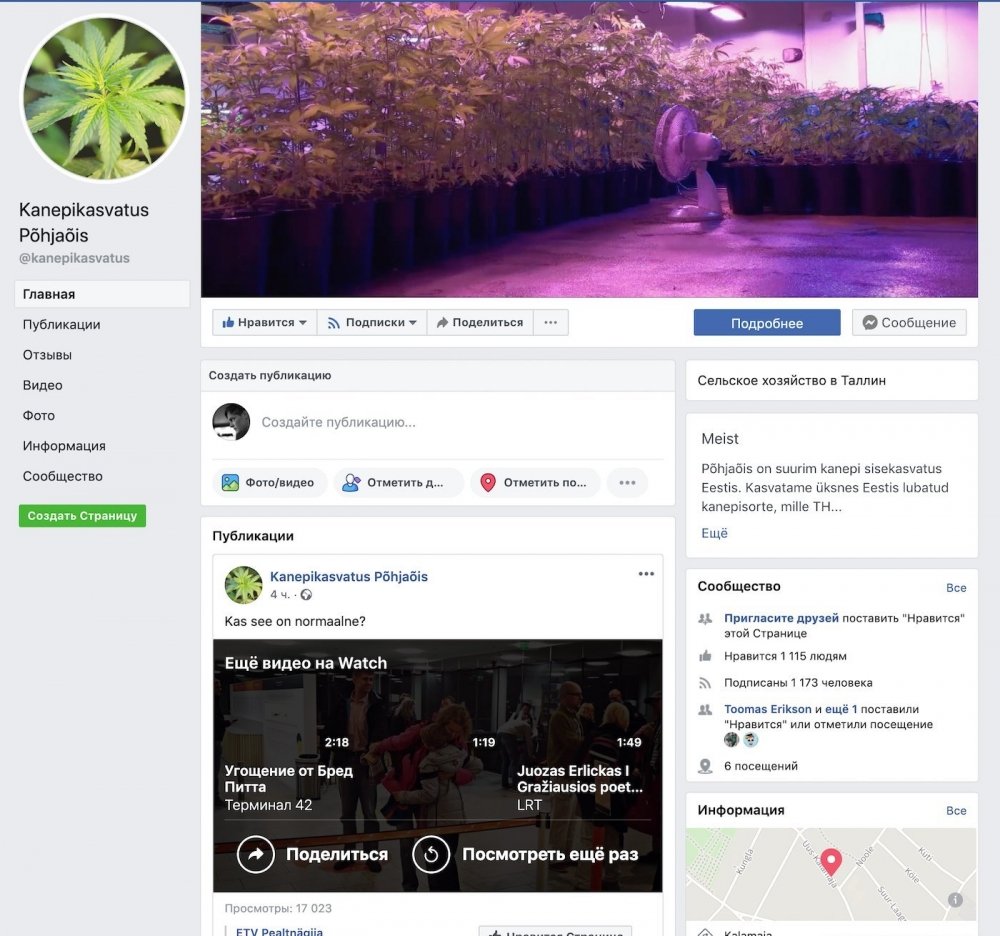Open more options in create publication row
Image resolution: width=1000 pixels, height=936 pixels.
[628, 483]
